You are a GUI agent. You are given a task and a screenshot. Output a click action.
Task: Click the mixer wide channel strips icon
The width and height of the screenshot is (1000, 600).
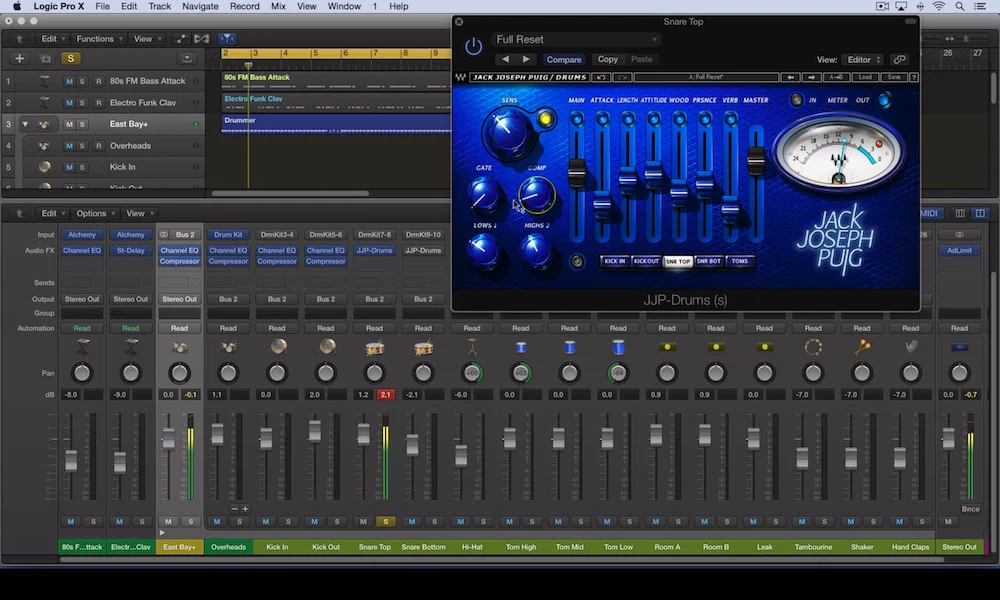(980, 213)
